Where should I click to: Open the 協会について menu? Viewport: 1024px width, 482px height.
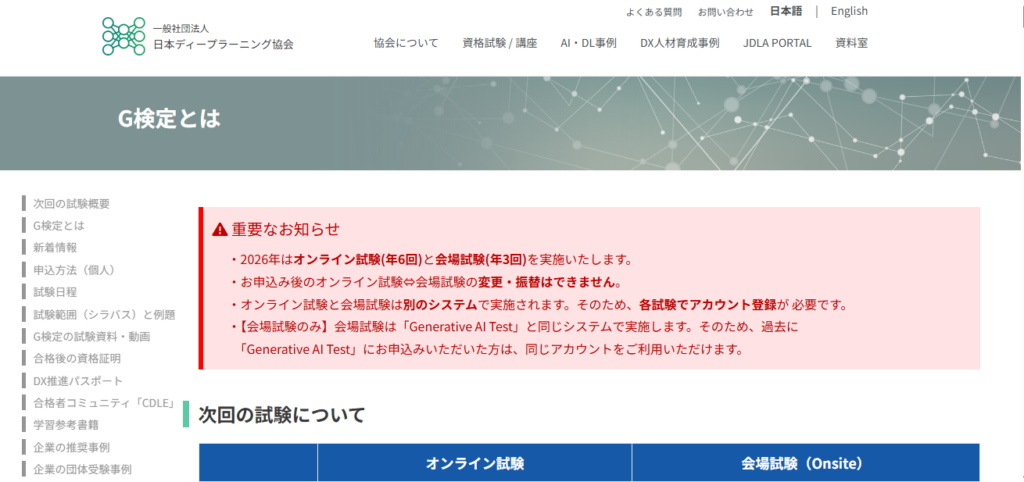pos(406,43)
